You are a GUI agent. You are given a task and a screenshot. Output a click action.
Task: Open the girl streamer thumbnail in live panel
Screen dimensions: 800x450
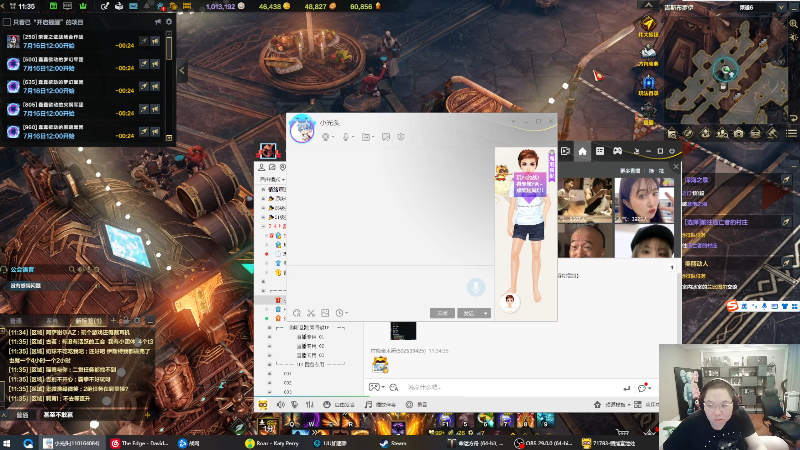tap(644, 200)
